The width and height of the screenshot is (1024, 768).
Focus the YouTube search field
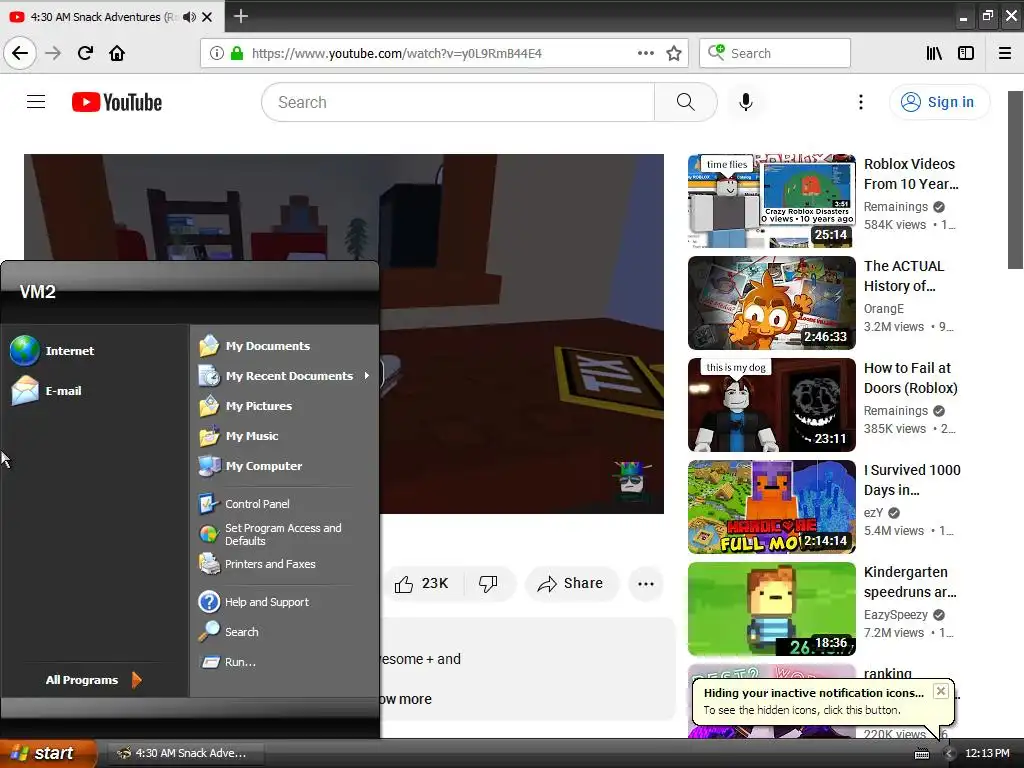tap(458, 102)
